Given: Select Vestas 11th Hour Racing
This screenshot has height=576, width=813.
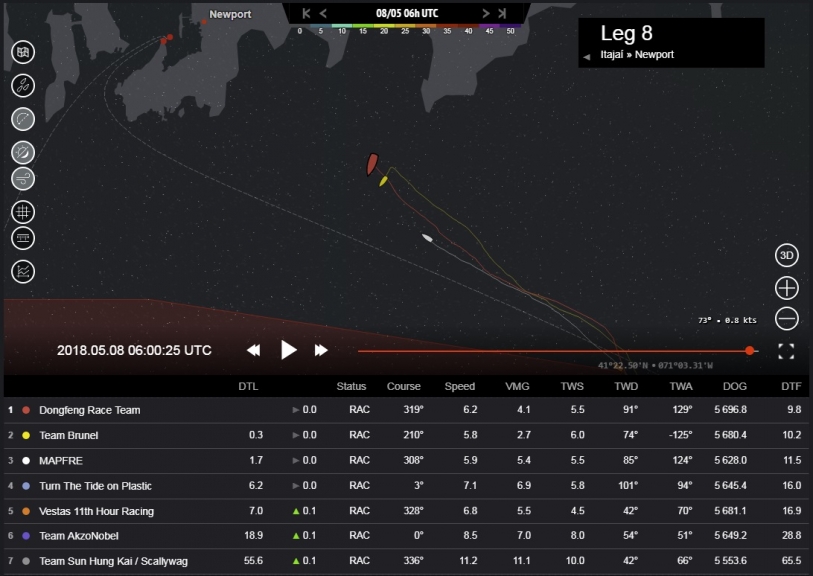Looking at the screenshot, I should tap(96, 511).
